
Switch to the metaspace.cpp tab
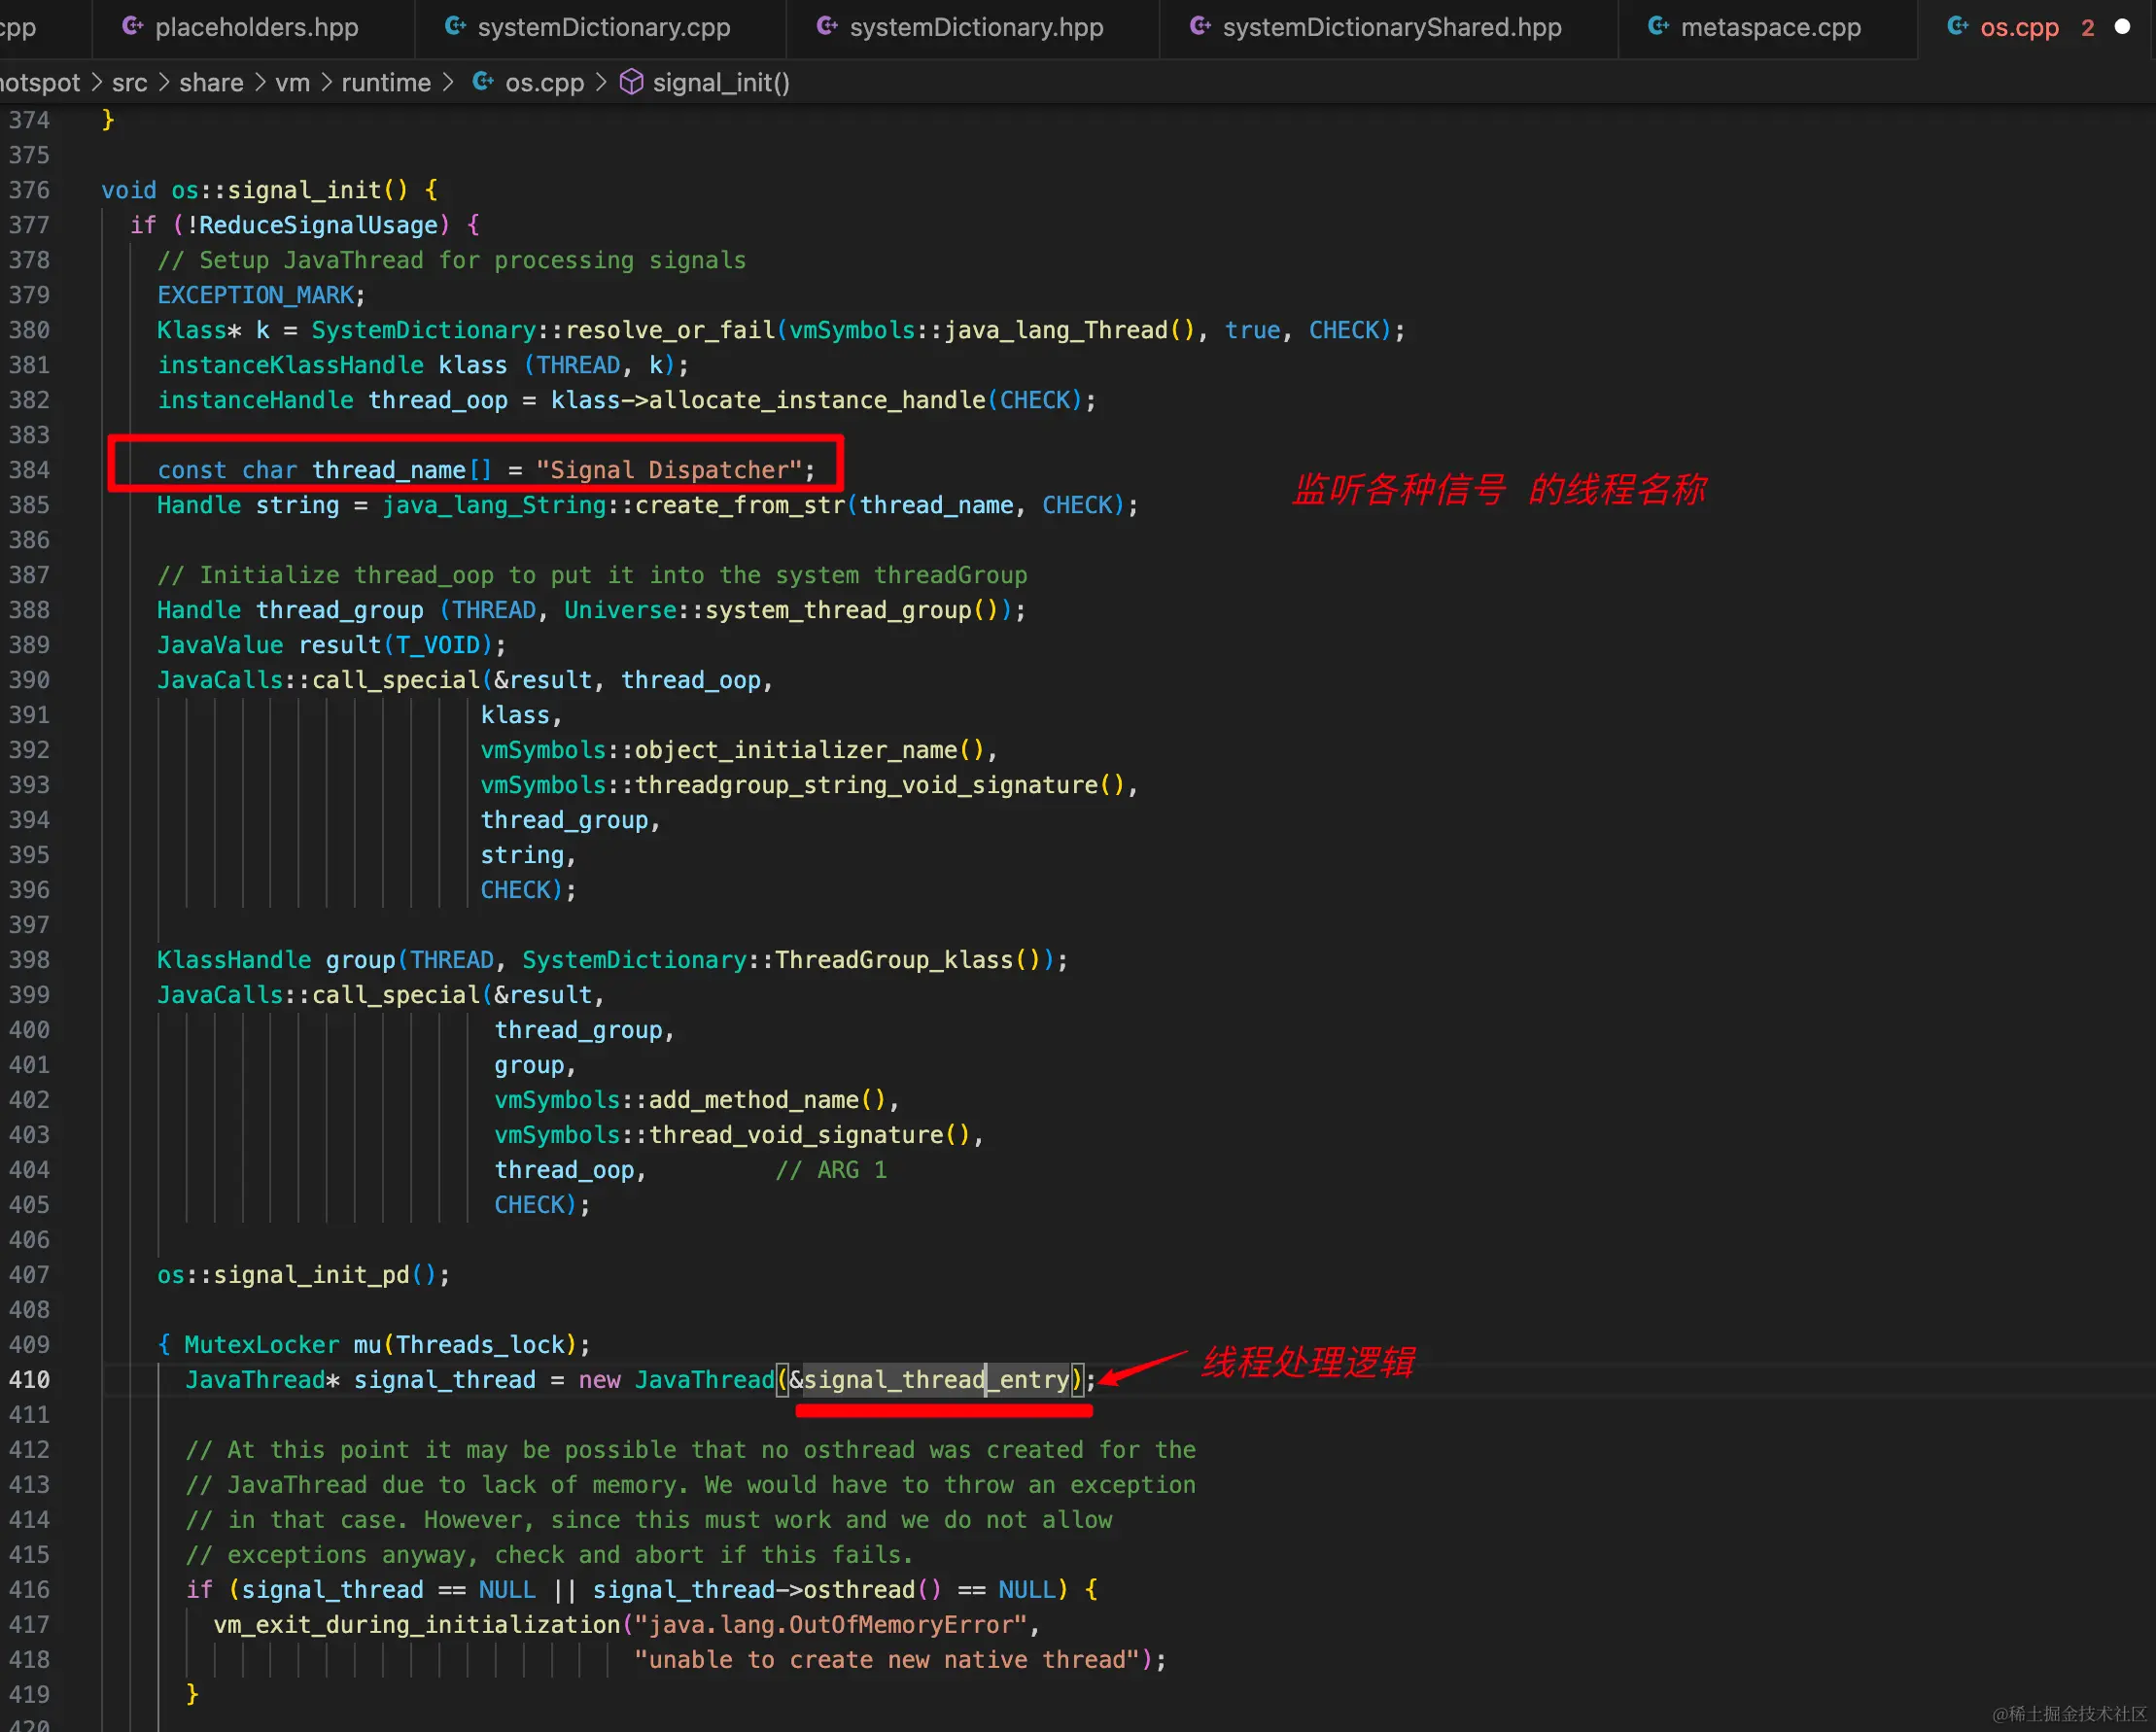coord(1770,27)
